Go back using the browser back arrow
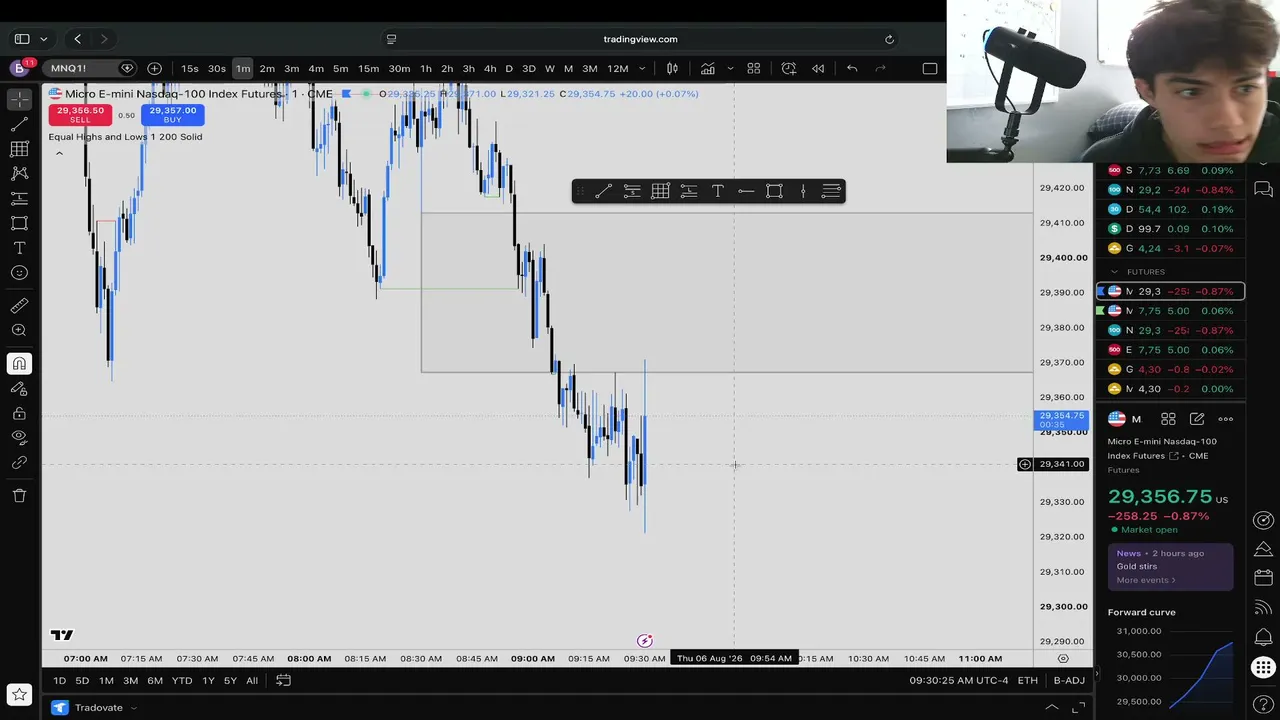The image size is (1280, 720). (77, 39)
